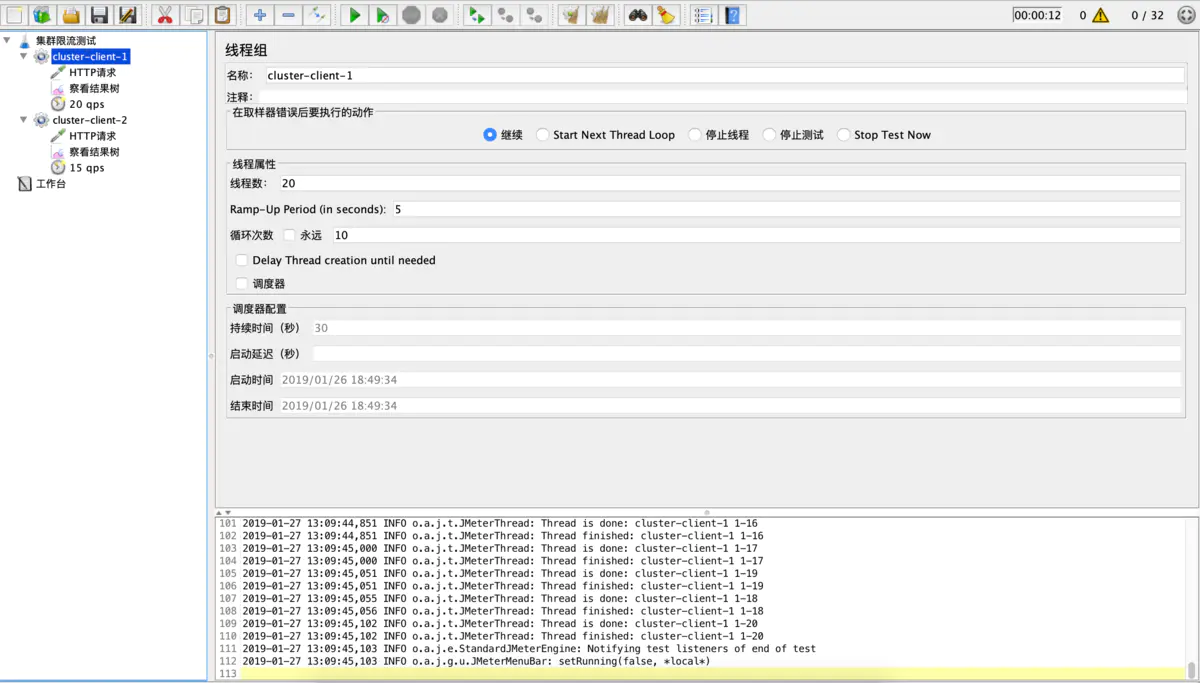The image size is (1200, 683).
Task: Click Remote Start All icon
Action: point(477,15)
